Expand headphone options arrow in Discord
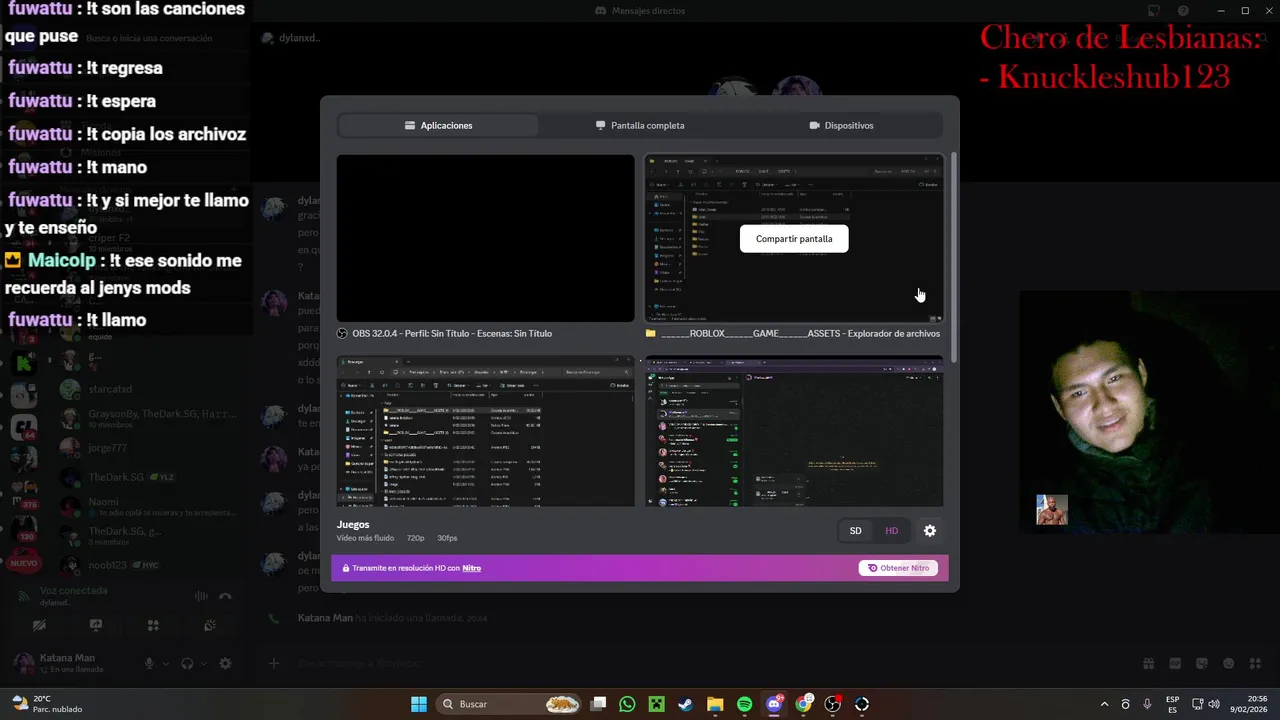This screenshot has height=720, width=1280. [203, 663]
